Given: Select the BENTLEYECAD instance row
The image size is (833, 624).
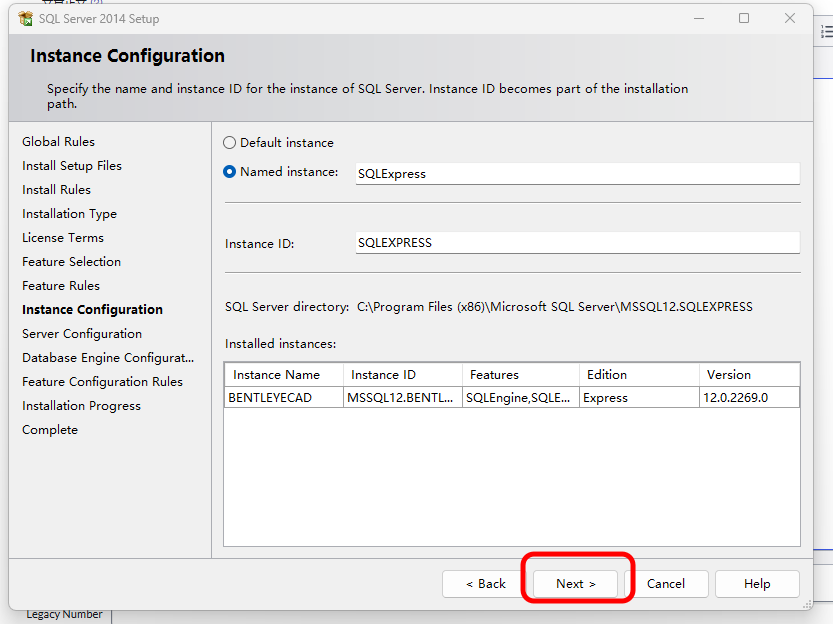Looking at the screenshot, I should [x=283, y=398].
